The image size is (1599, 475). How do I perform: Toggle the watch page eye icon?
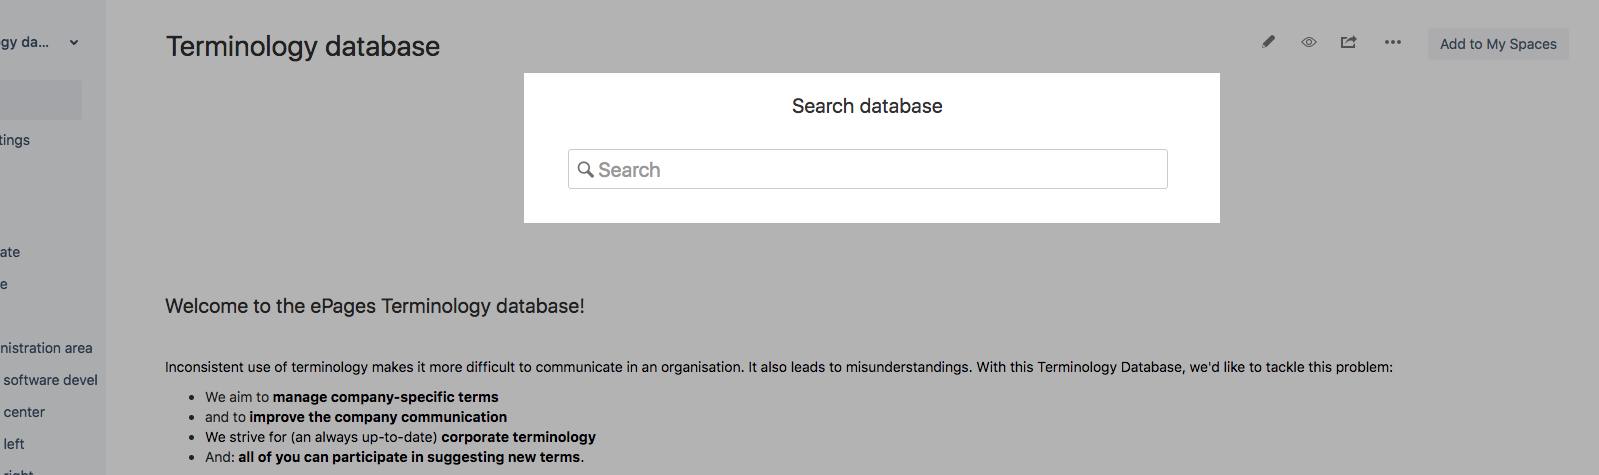[1308, 42]
